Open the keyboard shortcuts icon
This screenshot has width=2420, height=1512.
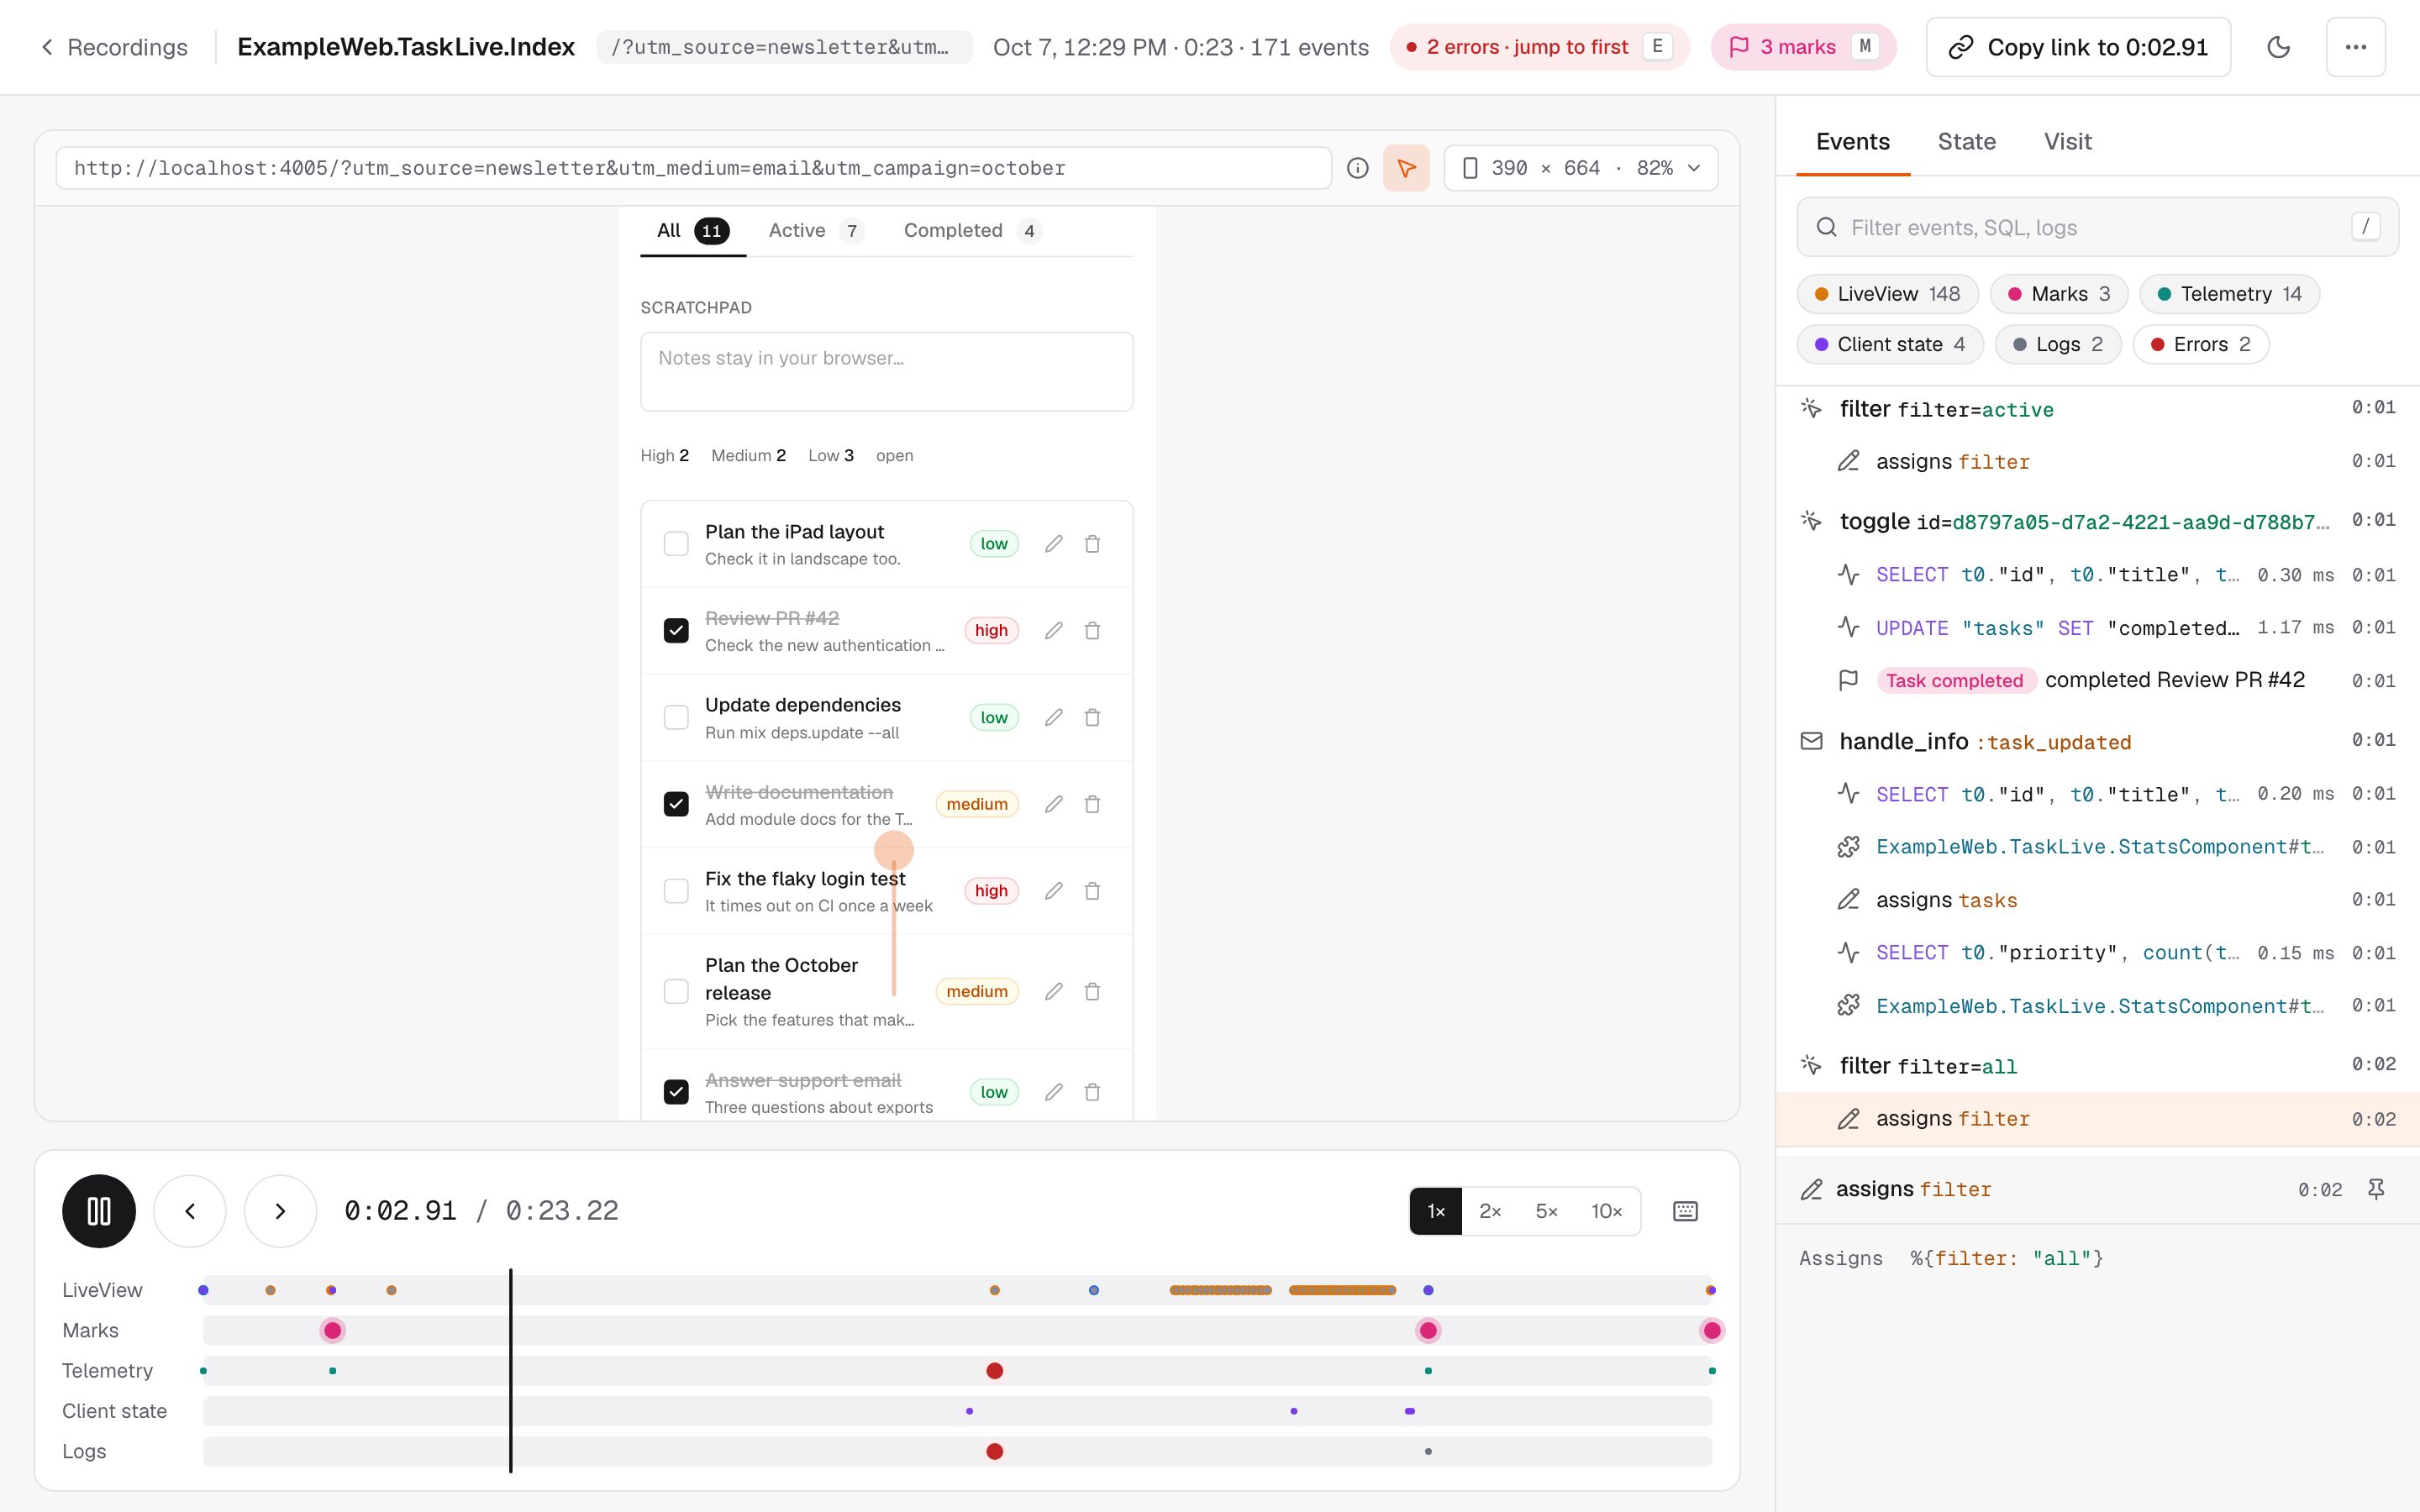(x=1685, y=1211)
